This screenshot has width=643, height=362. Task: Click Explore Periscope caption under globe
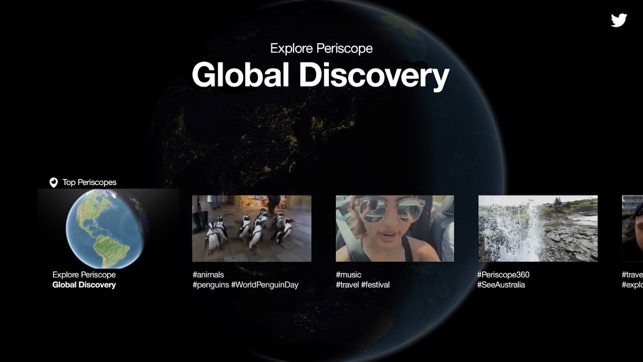[84, 275]
